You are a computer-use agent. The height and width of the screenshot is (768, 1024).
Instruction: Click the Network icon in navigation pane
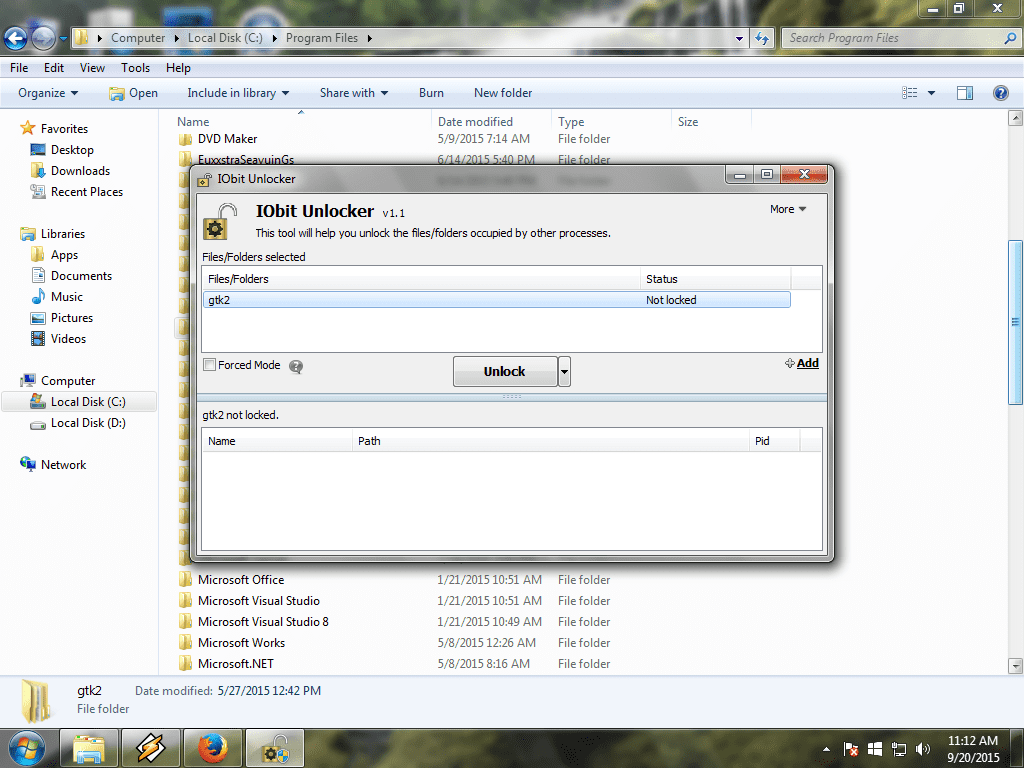tap(27, 464)
